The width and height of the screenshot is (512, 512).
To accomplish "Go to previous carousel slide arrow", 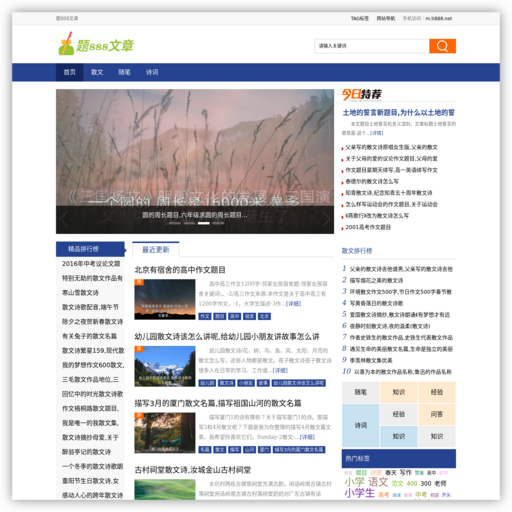I will tap(64, 219).
